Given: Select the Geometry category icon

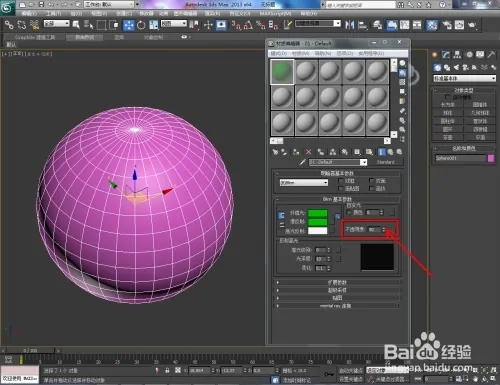Looking at the screenshot, I should click(438, 68).
